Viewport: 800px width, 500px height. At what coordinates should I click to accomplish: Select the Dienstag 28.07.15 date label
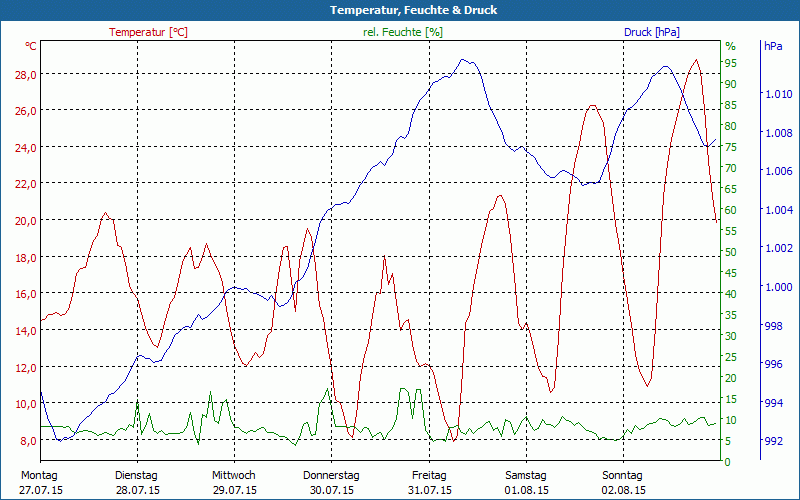click(x=137, y=482)
